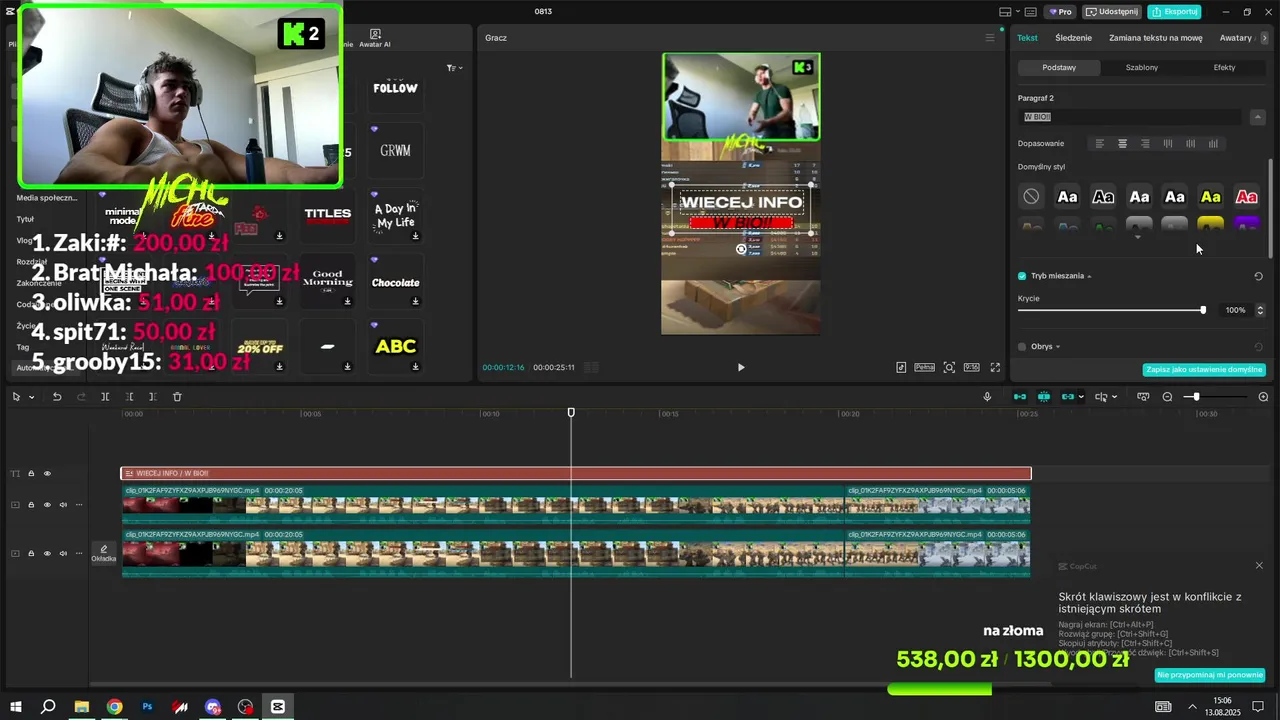
Task: Open Okładka cover editor
Action: (104, 553)
